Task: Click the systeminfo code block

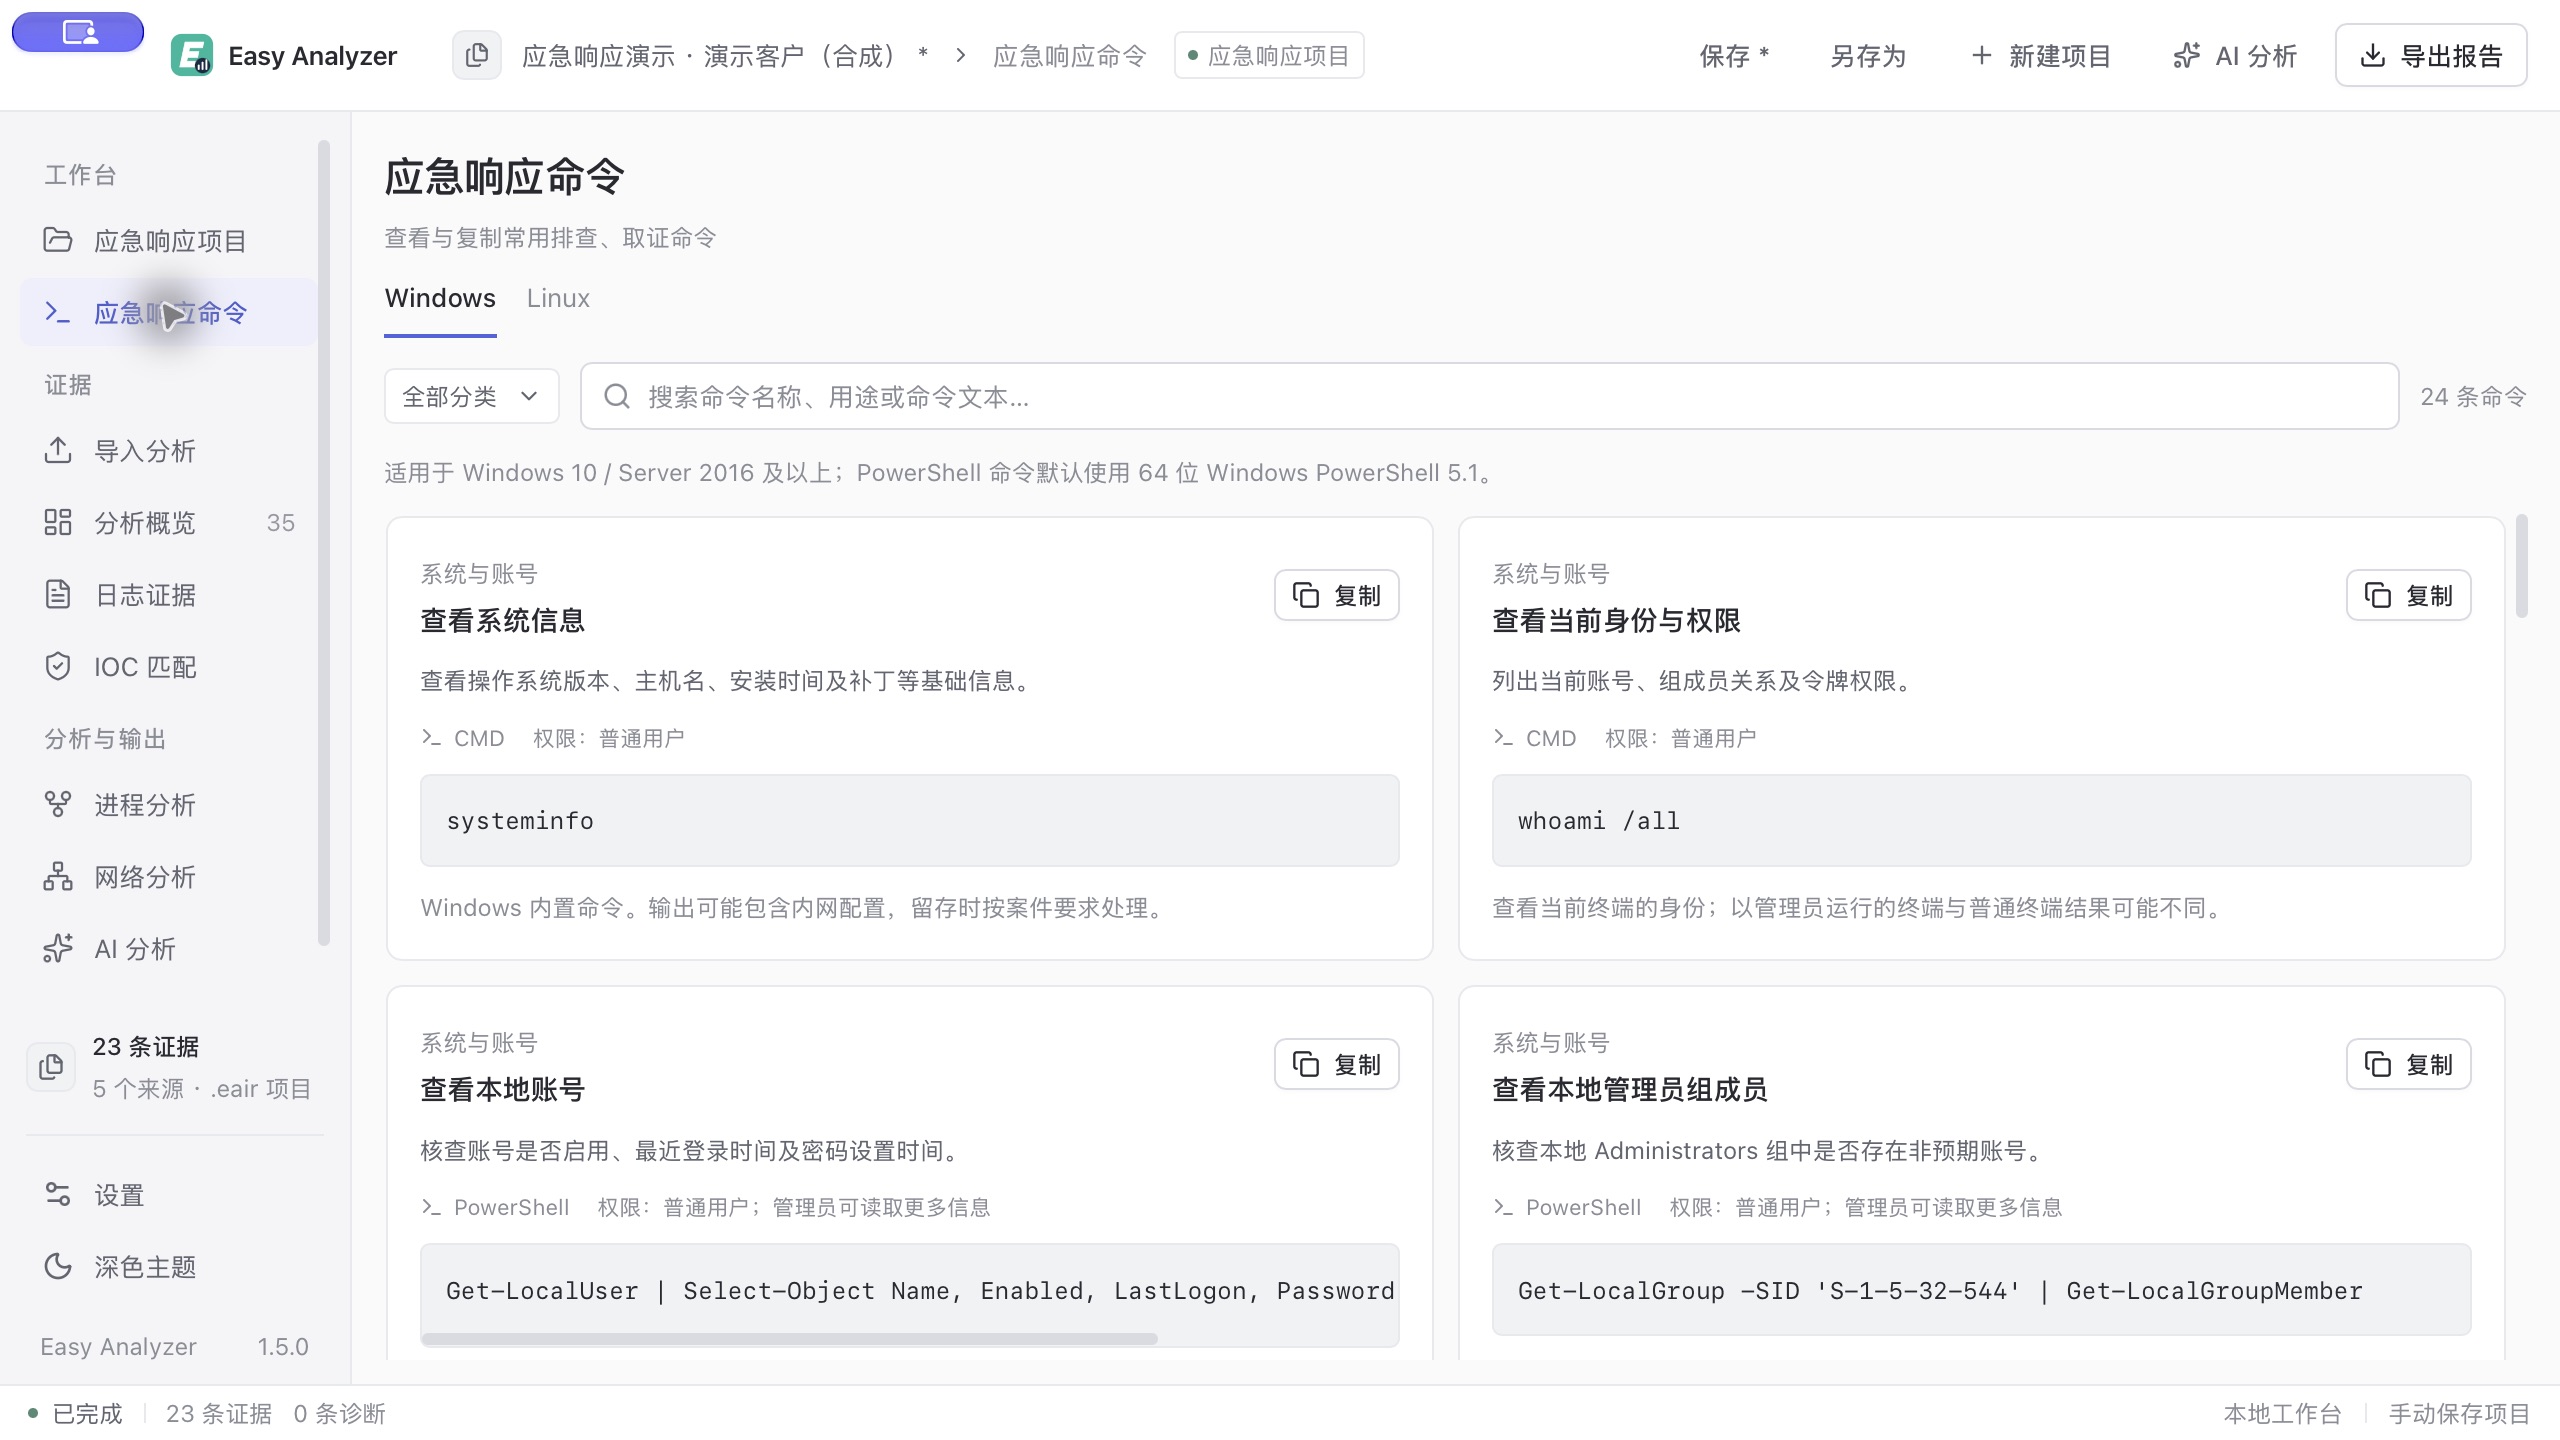Action: click(909, 820)
